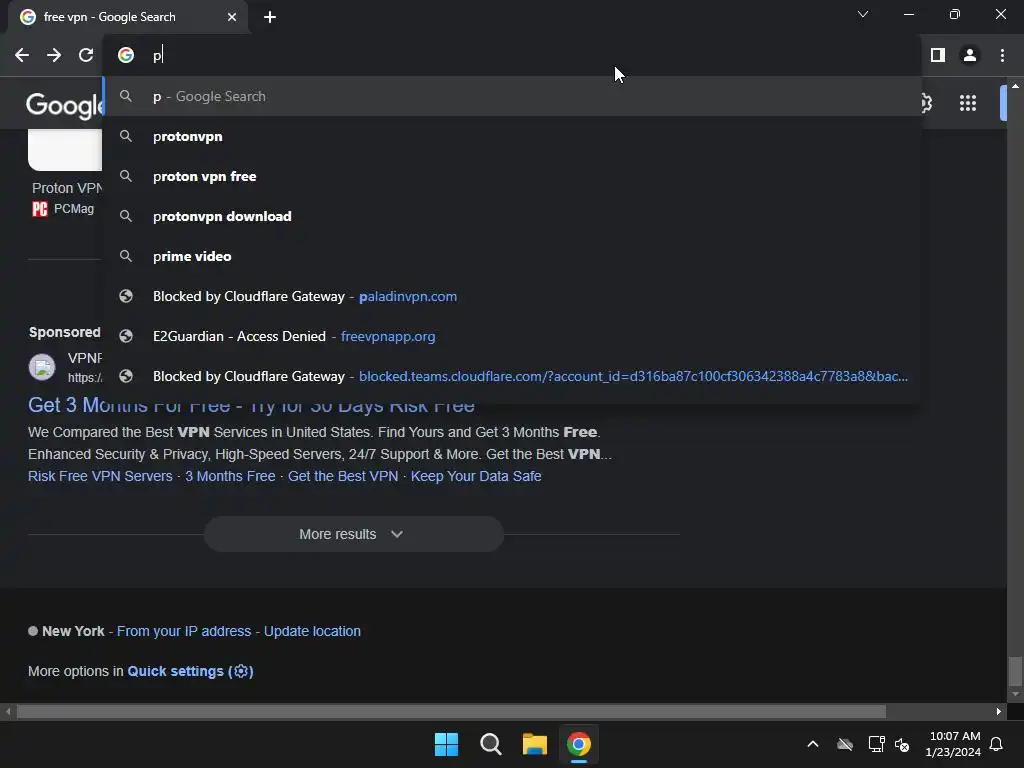
Task: Click the globe icon beside 'E2Guardian - Access Denied'
Action: click(126, 336)
